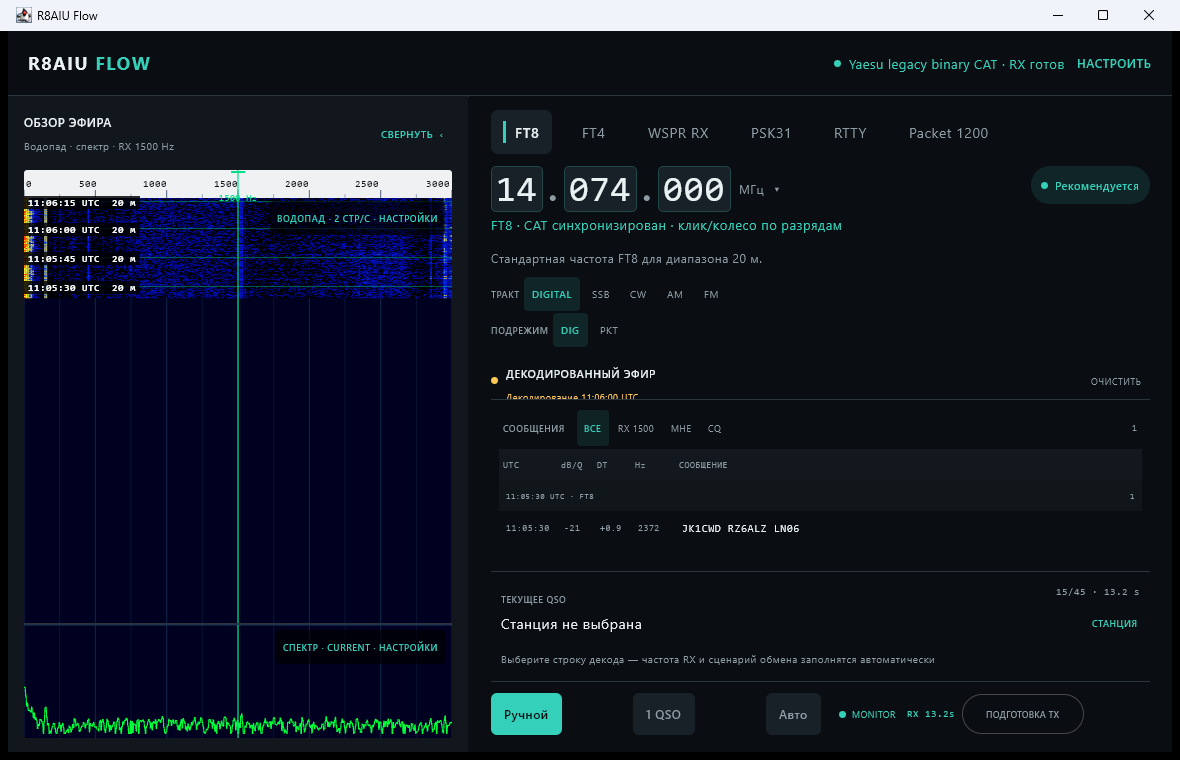
Task: Select PKT submode
Action: tap(609, 330)
